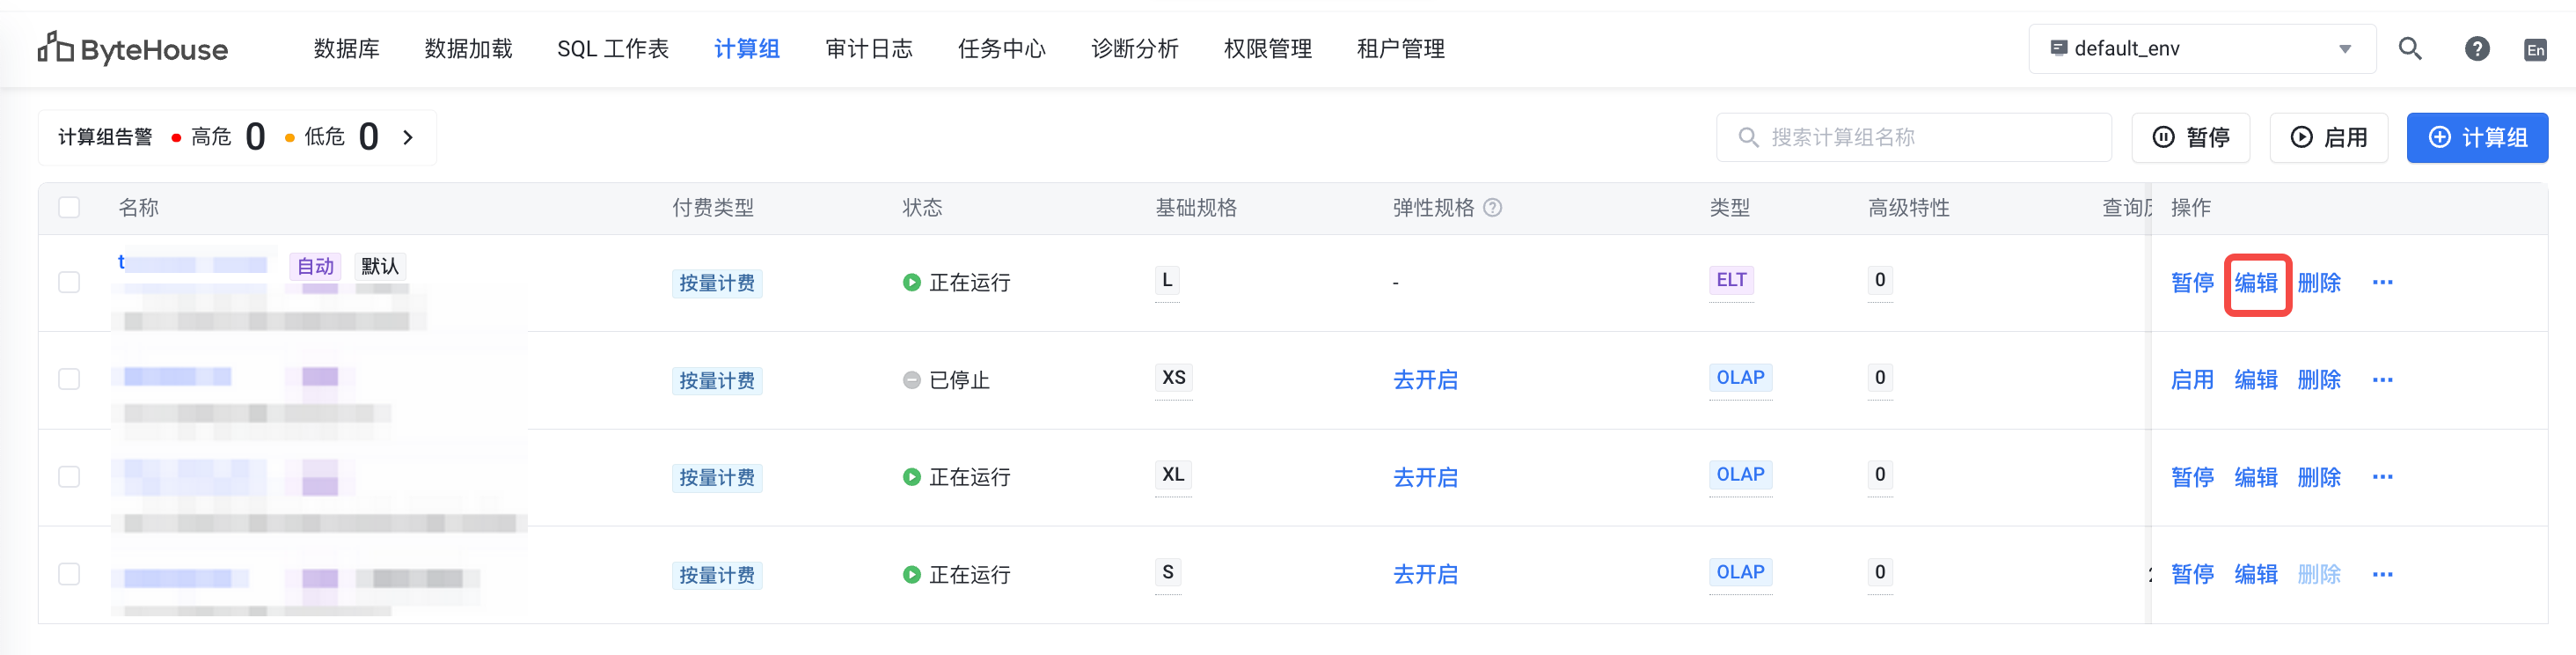Open more actions ellipsis for XL row
The width and height of the screenshot is (2576, 655).
coord(2382,477)
